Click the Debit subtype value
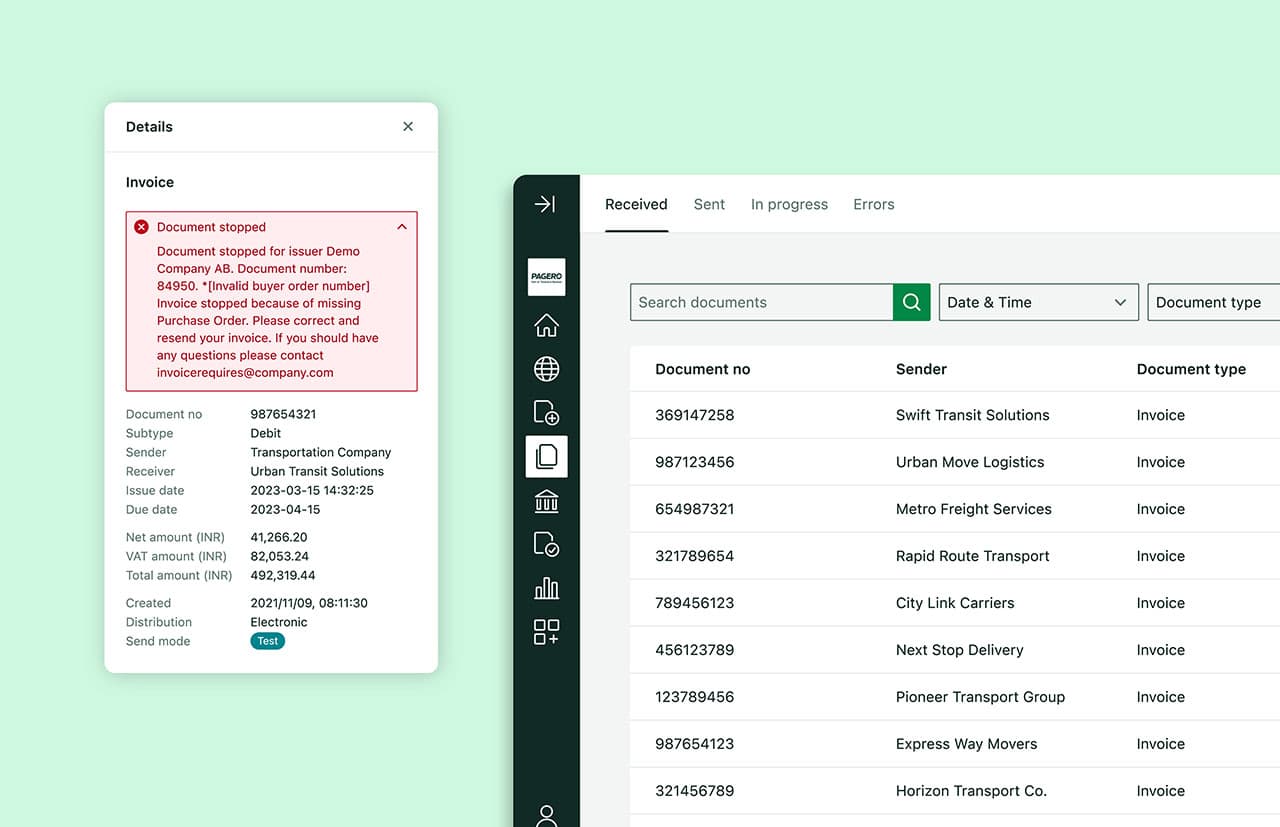 pos(265,433)
